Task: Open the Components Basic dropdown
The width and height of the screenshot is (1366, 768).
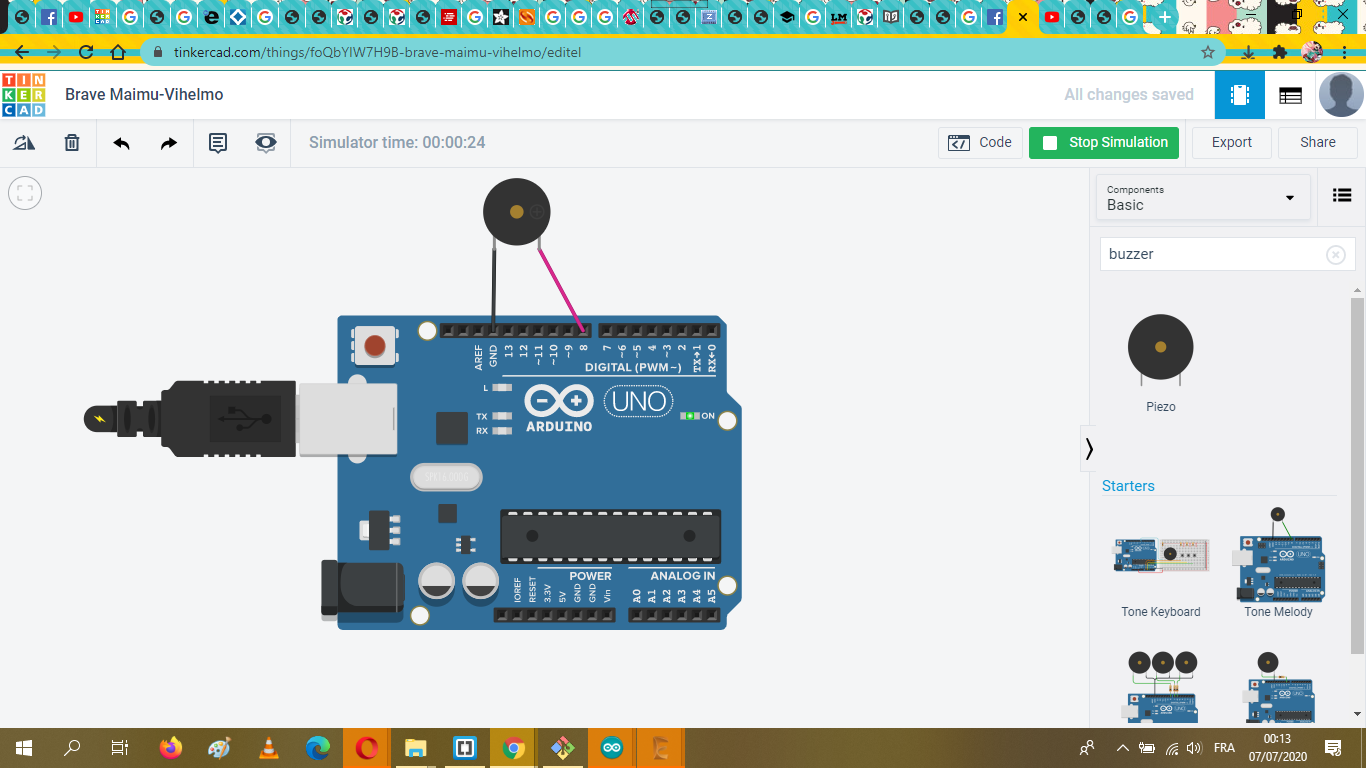Action: click(1203, 197)
